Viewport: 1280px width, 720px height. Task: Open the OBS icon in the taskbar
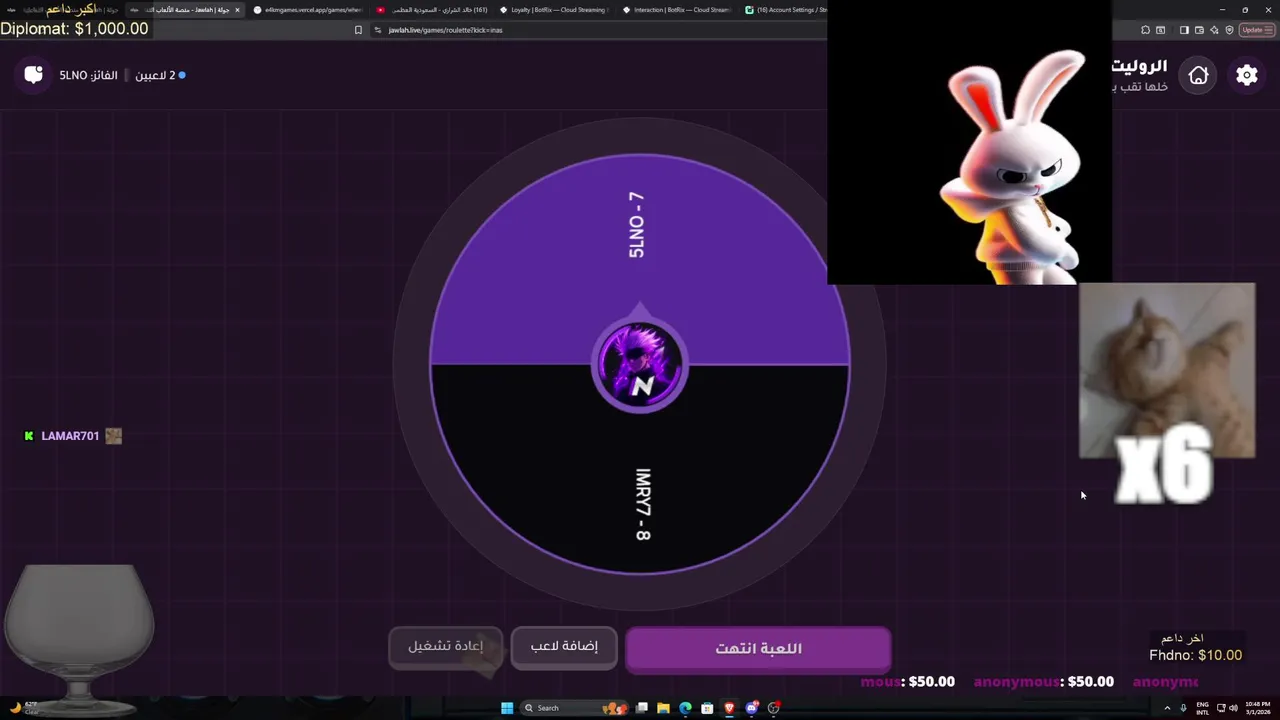pos(773,708)
